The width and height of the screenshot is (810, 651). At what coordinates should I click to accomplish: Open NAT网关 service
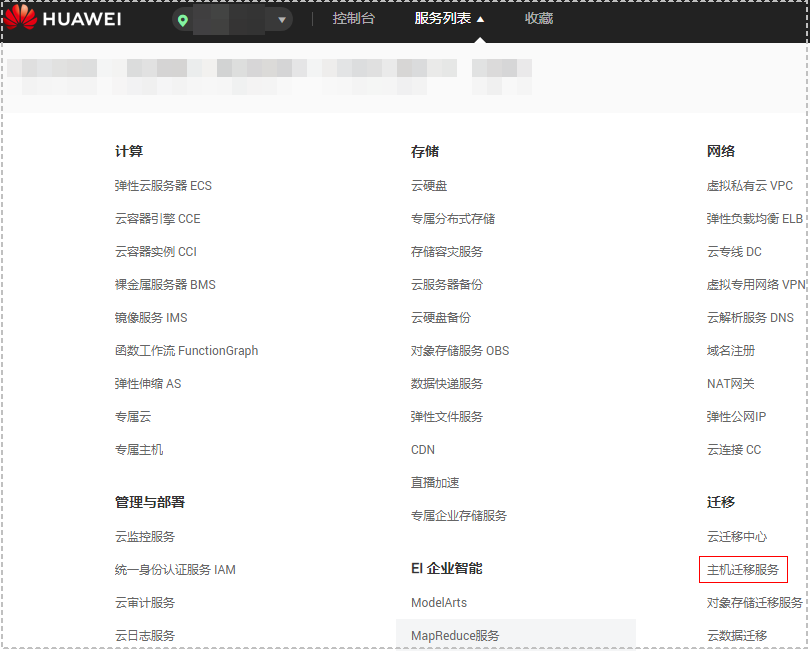coord(730,384)
